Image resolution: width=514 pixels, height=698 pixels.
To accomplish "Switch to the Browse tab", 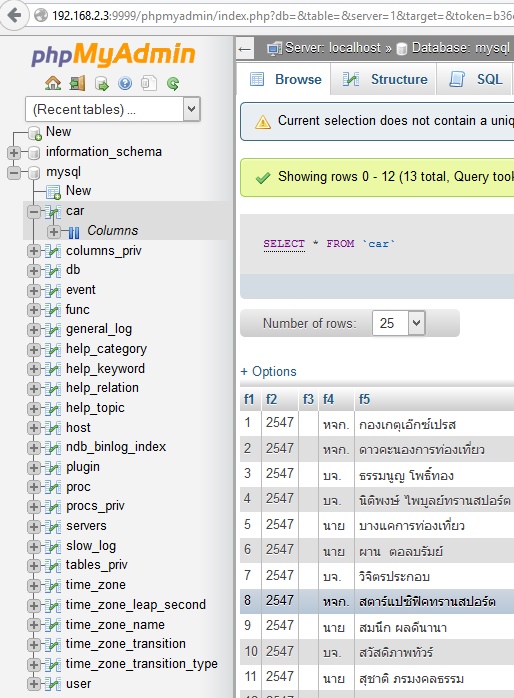I will coord(284,79).
